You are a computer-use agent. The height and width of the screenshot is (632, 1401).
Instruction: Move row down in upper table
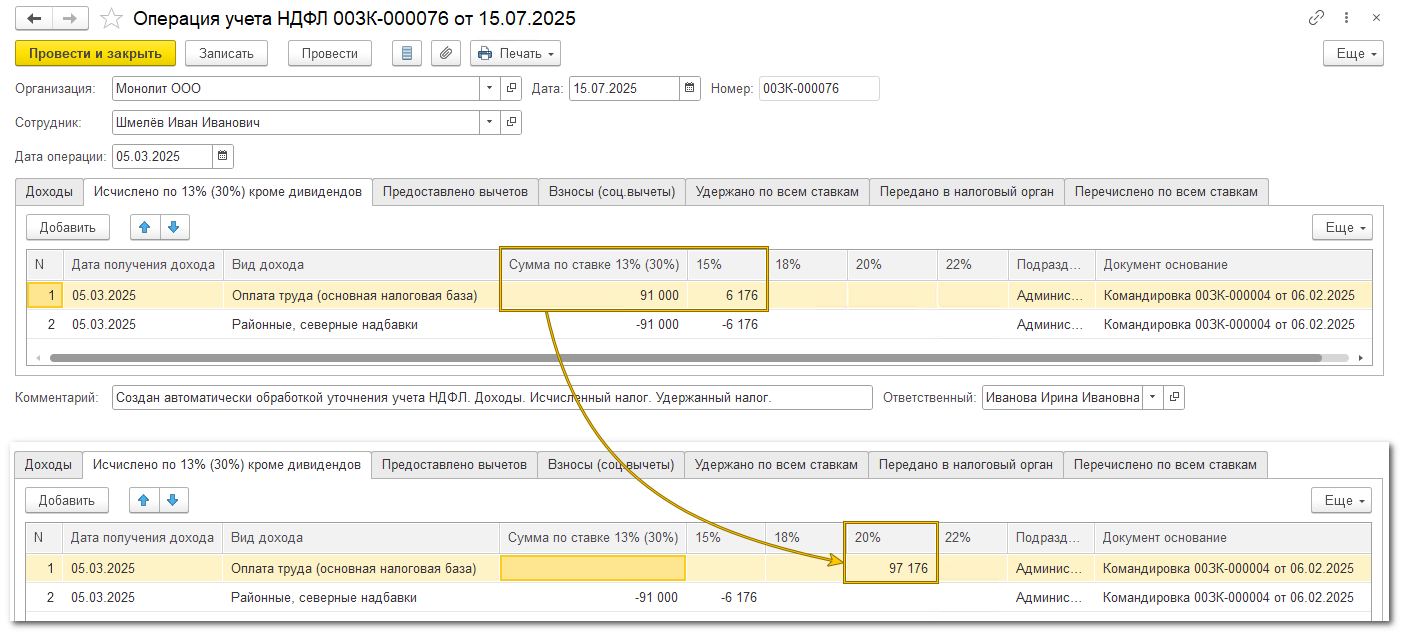pyautogui.click(x=173, y=227)
